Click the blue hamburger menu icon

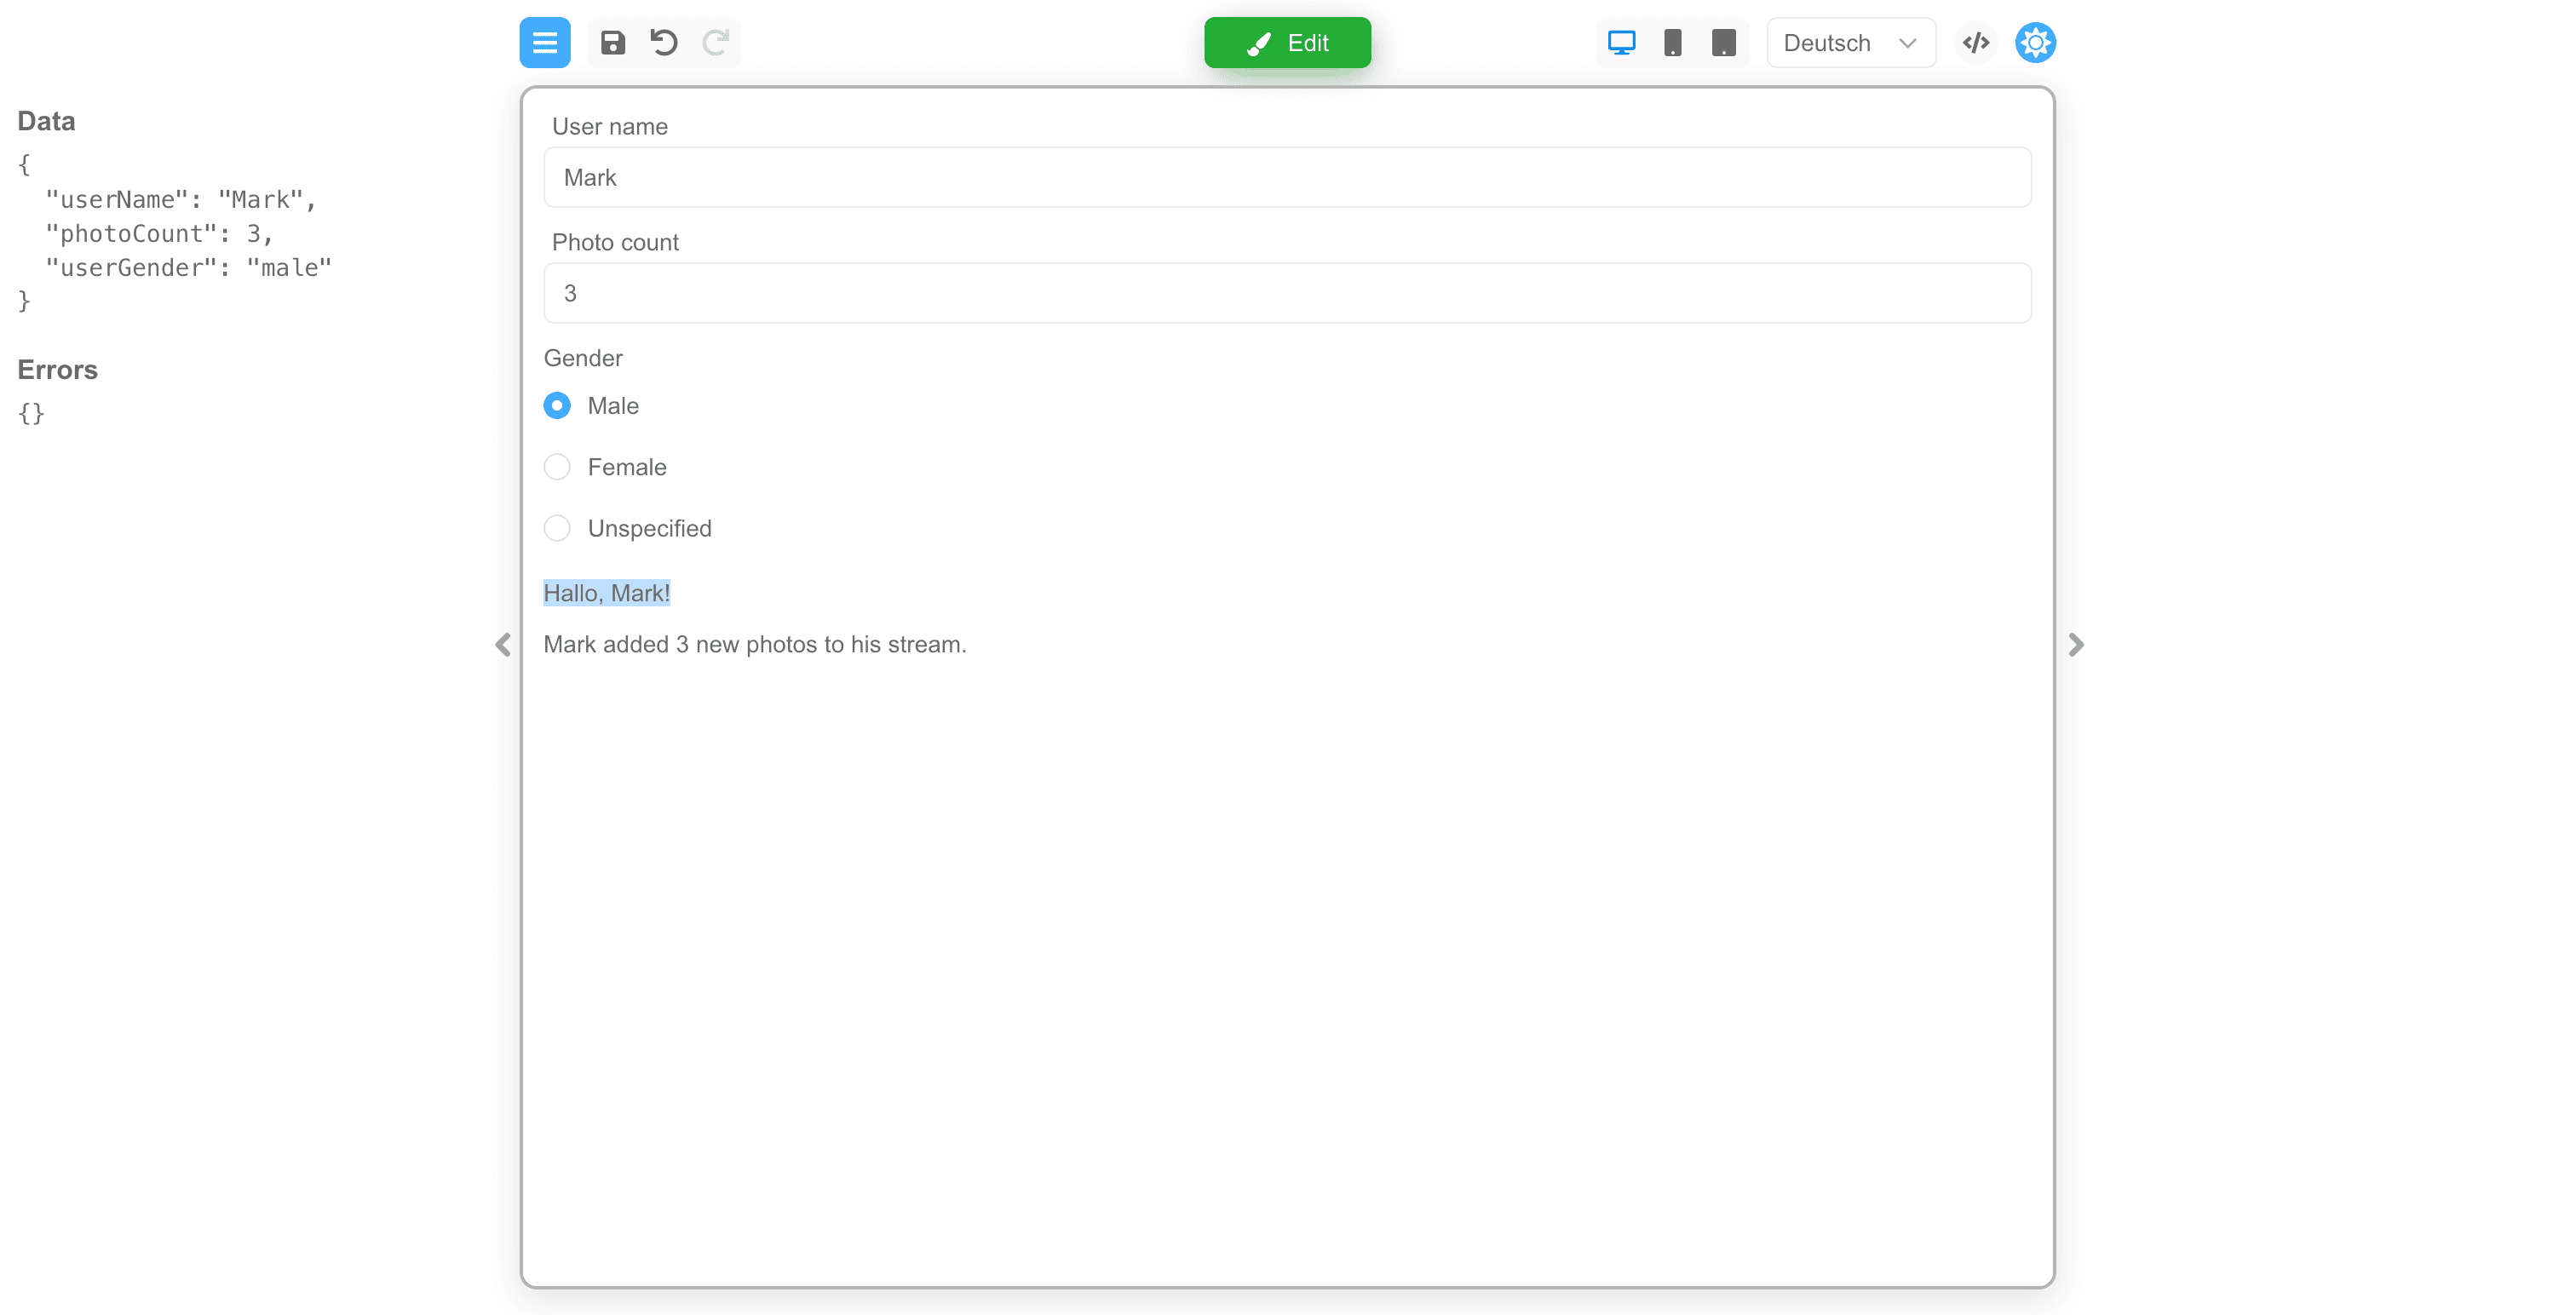point(544,43)
